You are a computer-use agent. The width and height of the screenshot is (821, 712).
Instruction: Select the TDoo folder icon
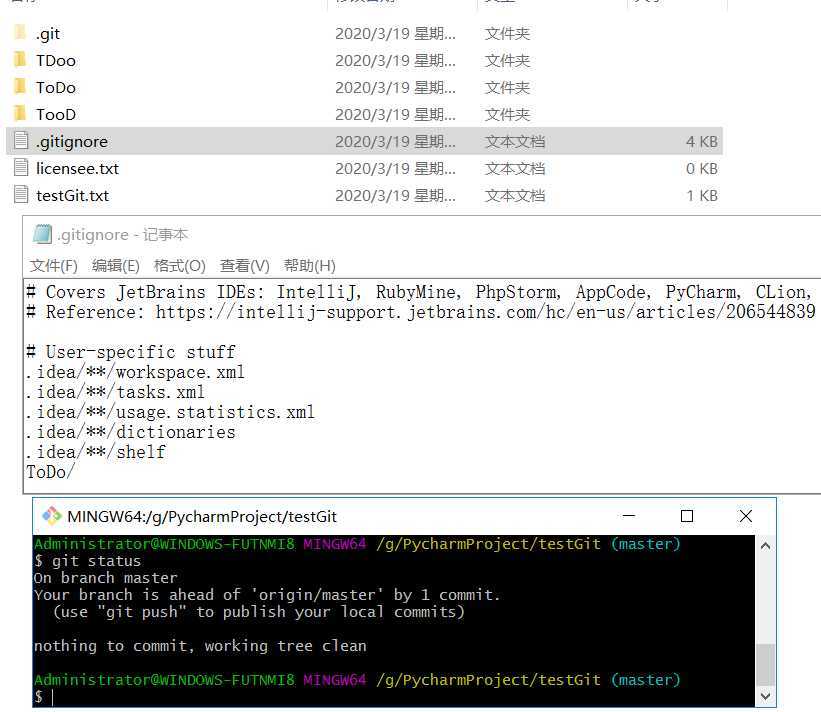coord(20,60)
